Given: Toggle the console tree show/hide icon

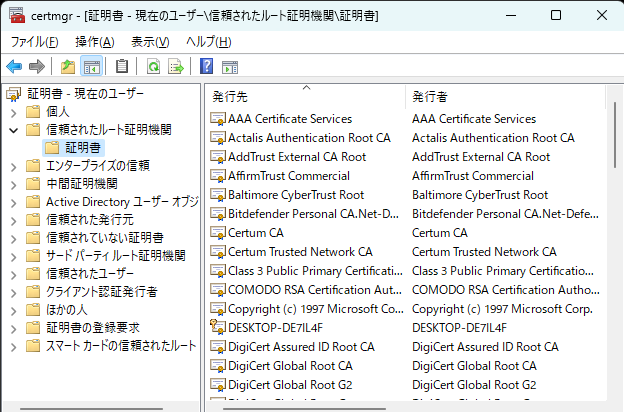Looking at the screenshot, I should [92, 66].
